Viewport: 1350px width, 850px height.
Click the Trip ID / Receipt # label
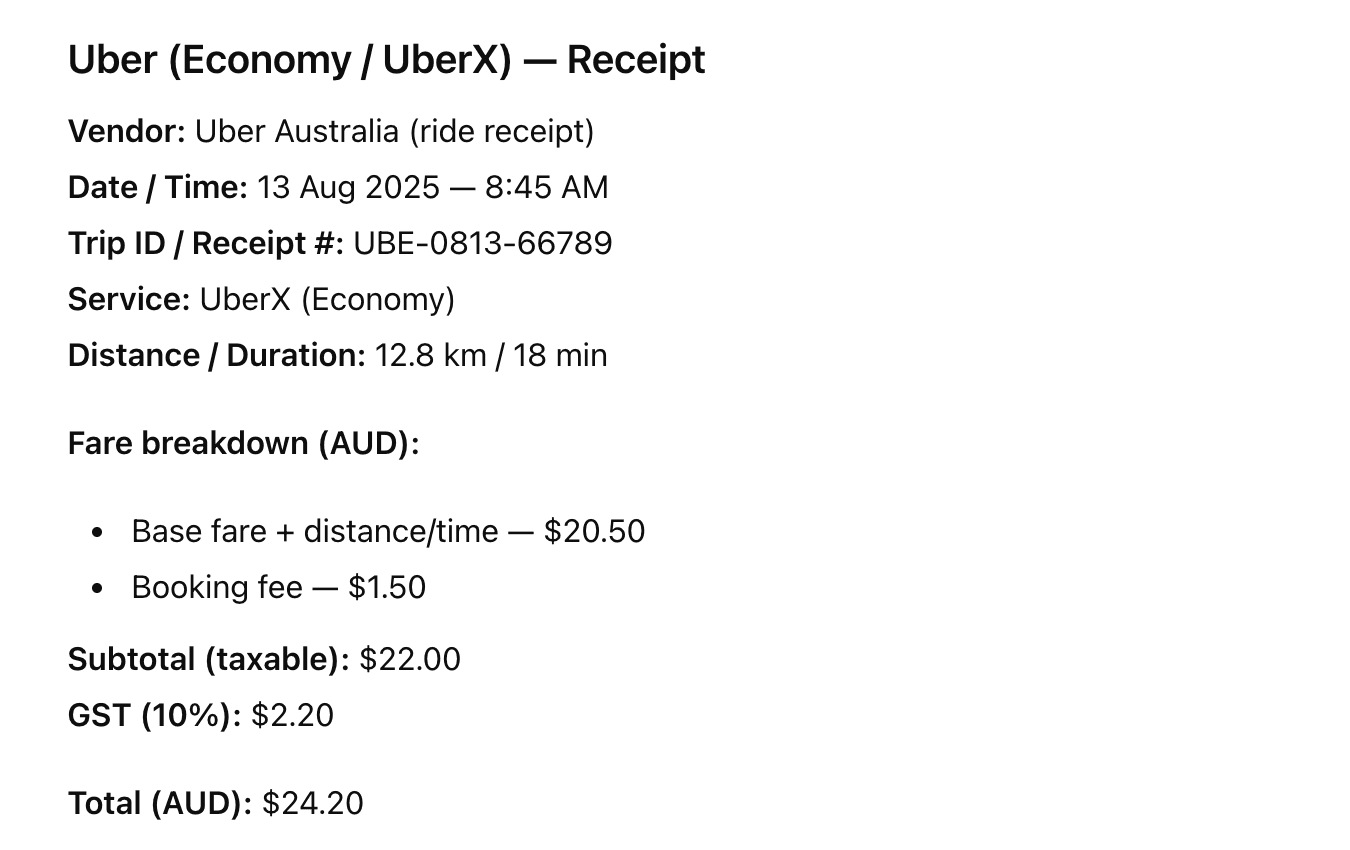205,243
